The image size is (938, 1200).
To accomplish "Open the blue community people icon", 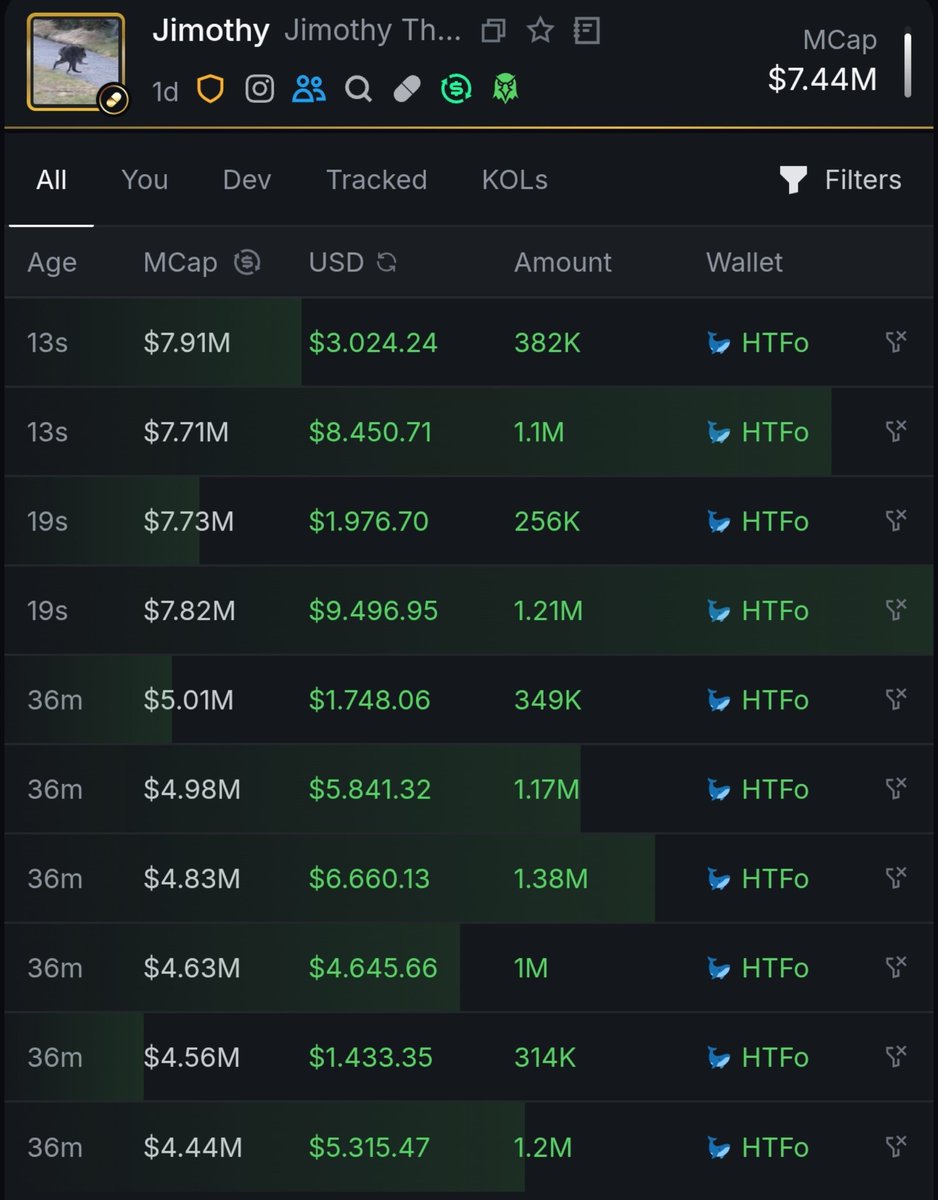I will pyautogui.click(x=309, y=90).
